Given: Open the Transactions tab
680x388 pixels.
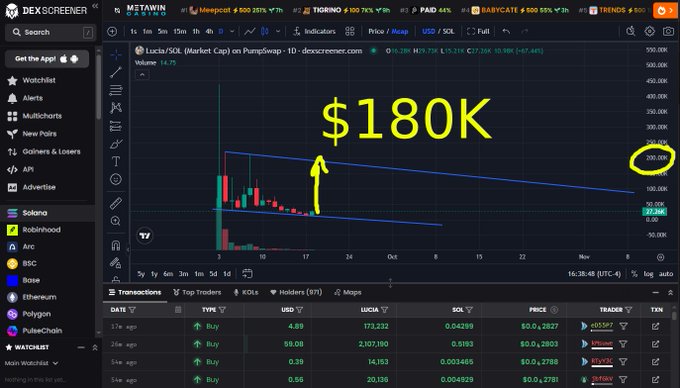Looking at the screenshot, I should pyautogui.click(x=135, y=292).
